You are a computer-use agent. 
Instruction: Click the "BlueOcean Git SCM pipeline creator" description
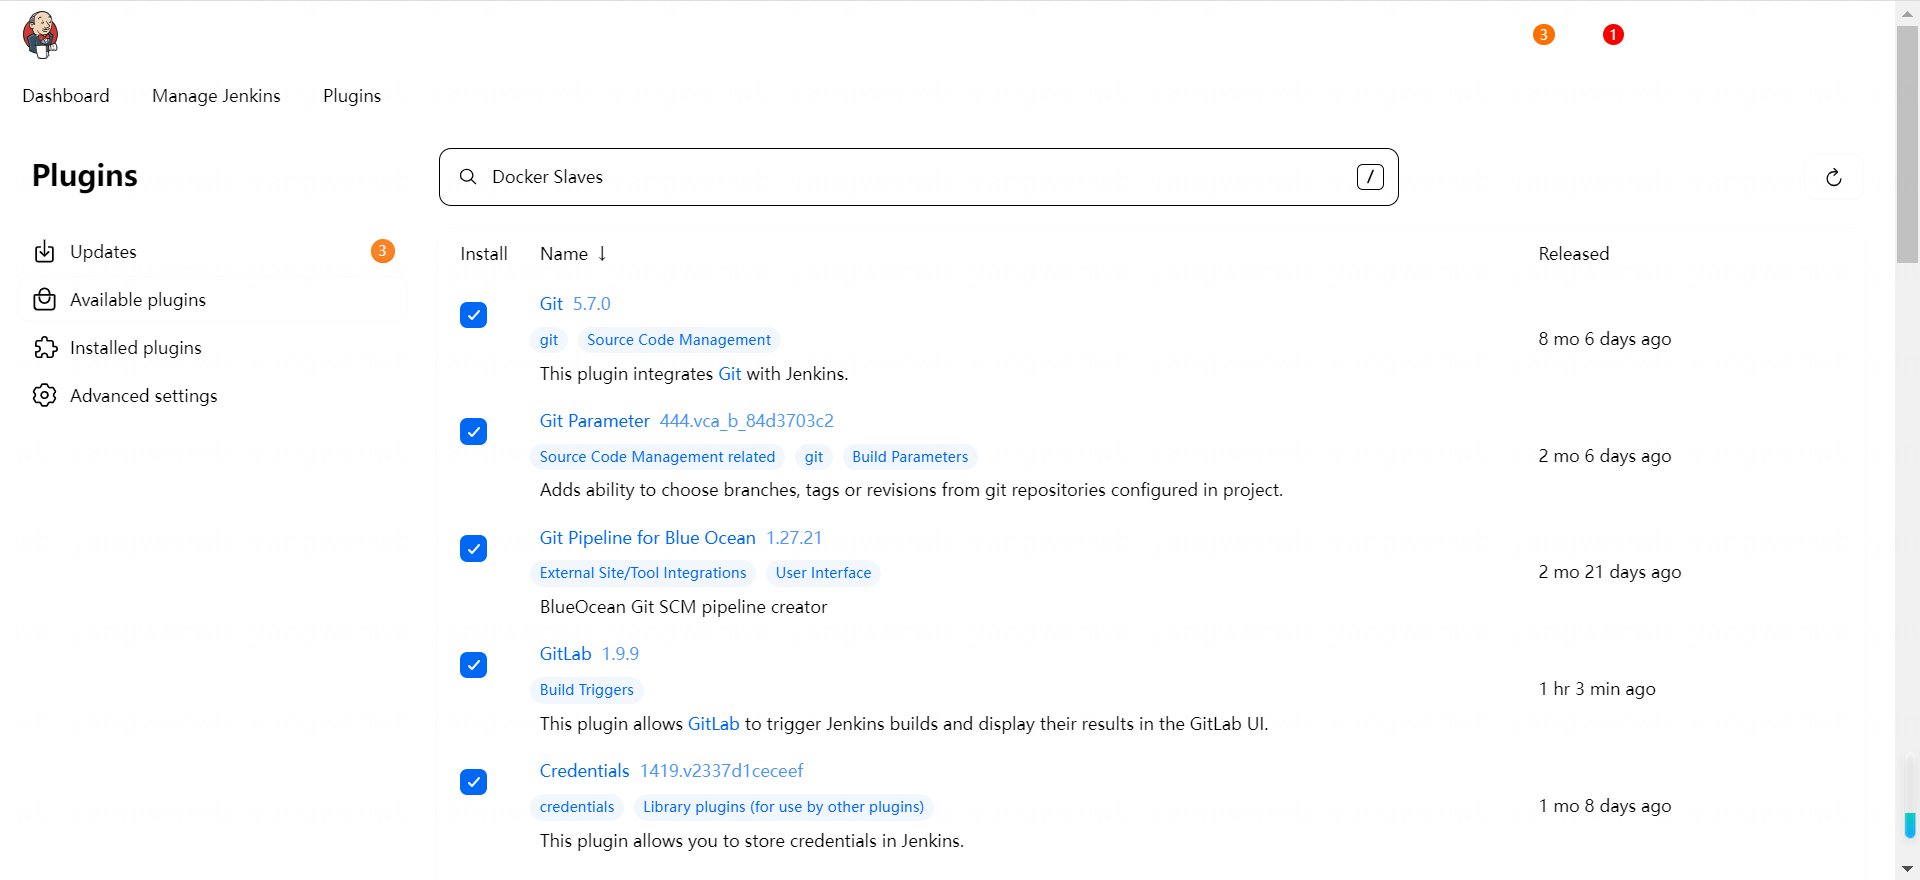683,607
